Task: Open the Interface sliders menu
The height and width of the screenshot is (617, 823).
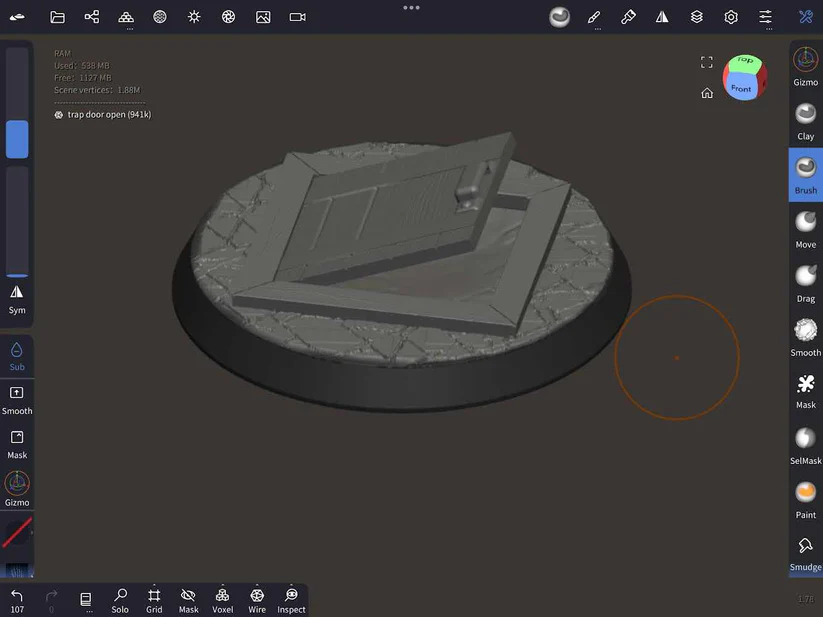Action: coord(765,17)
